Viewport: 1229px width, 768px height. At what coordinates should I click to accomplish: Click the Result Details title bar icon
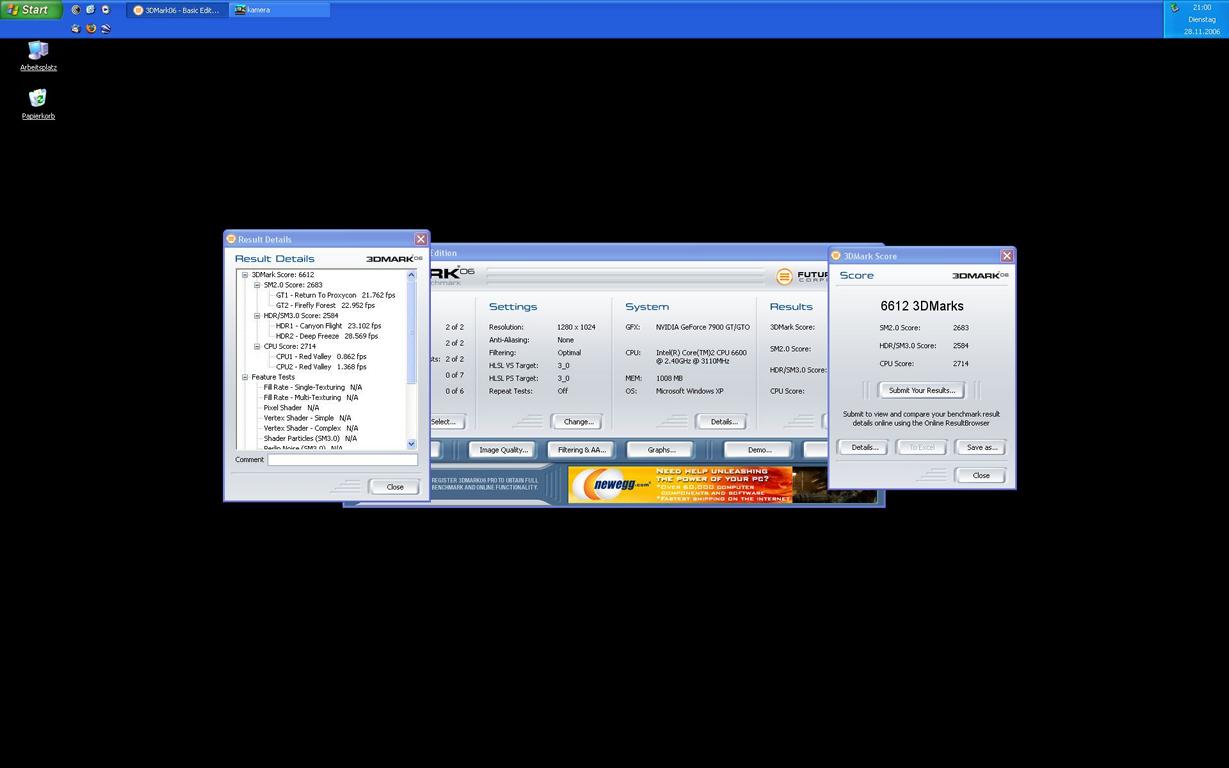(x=231, y=239)
